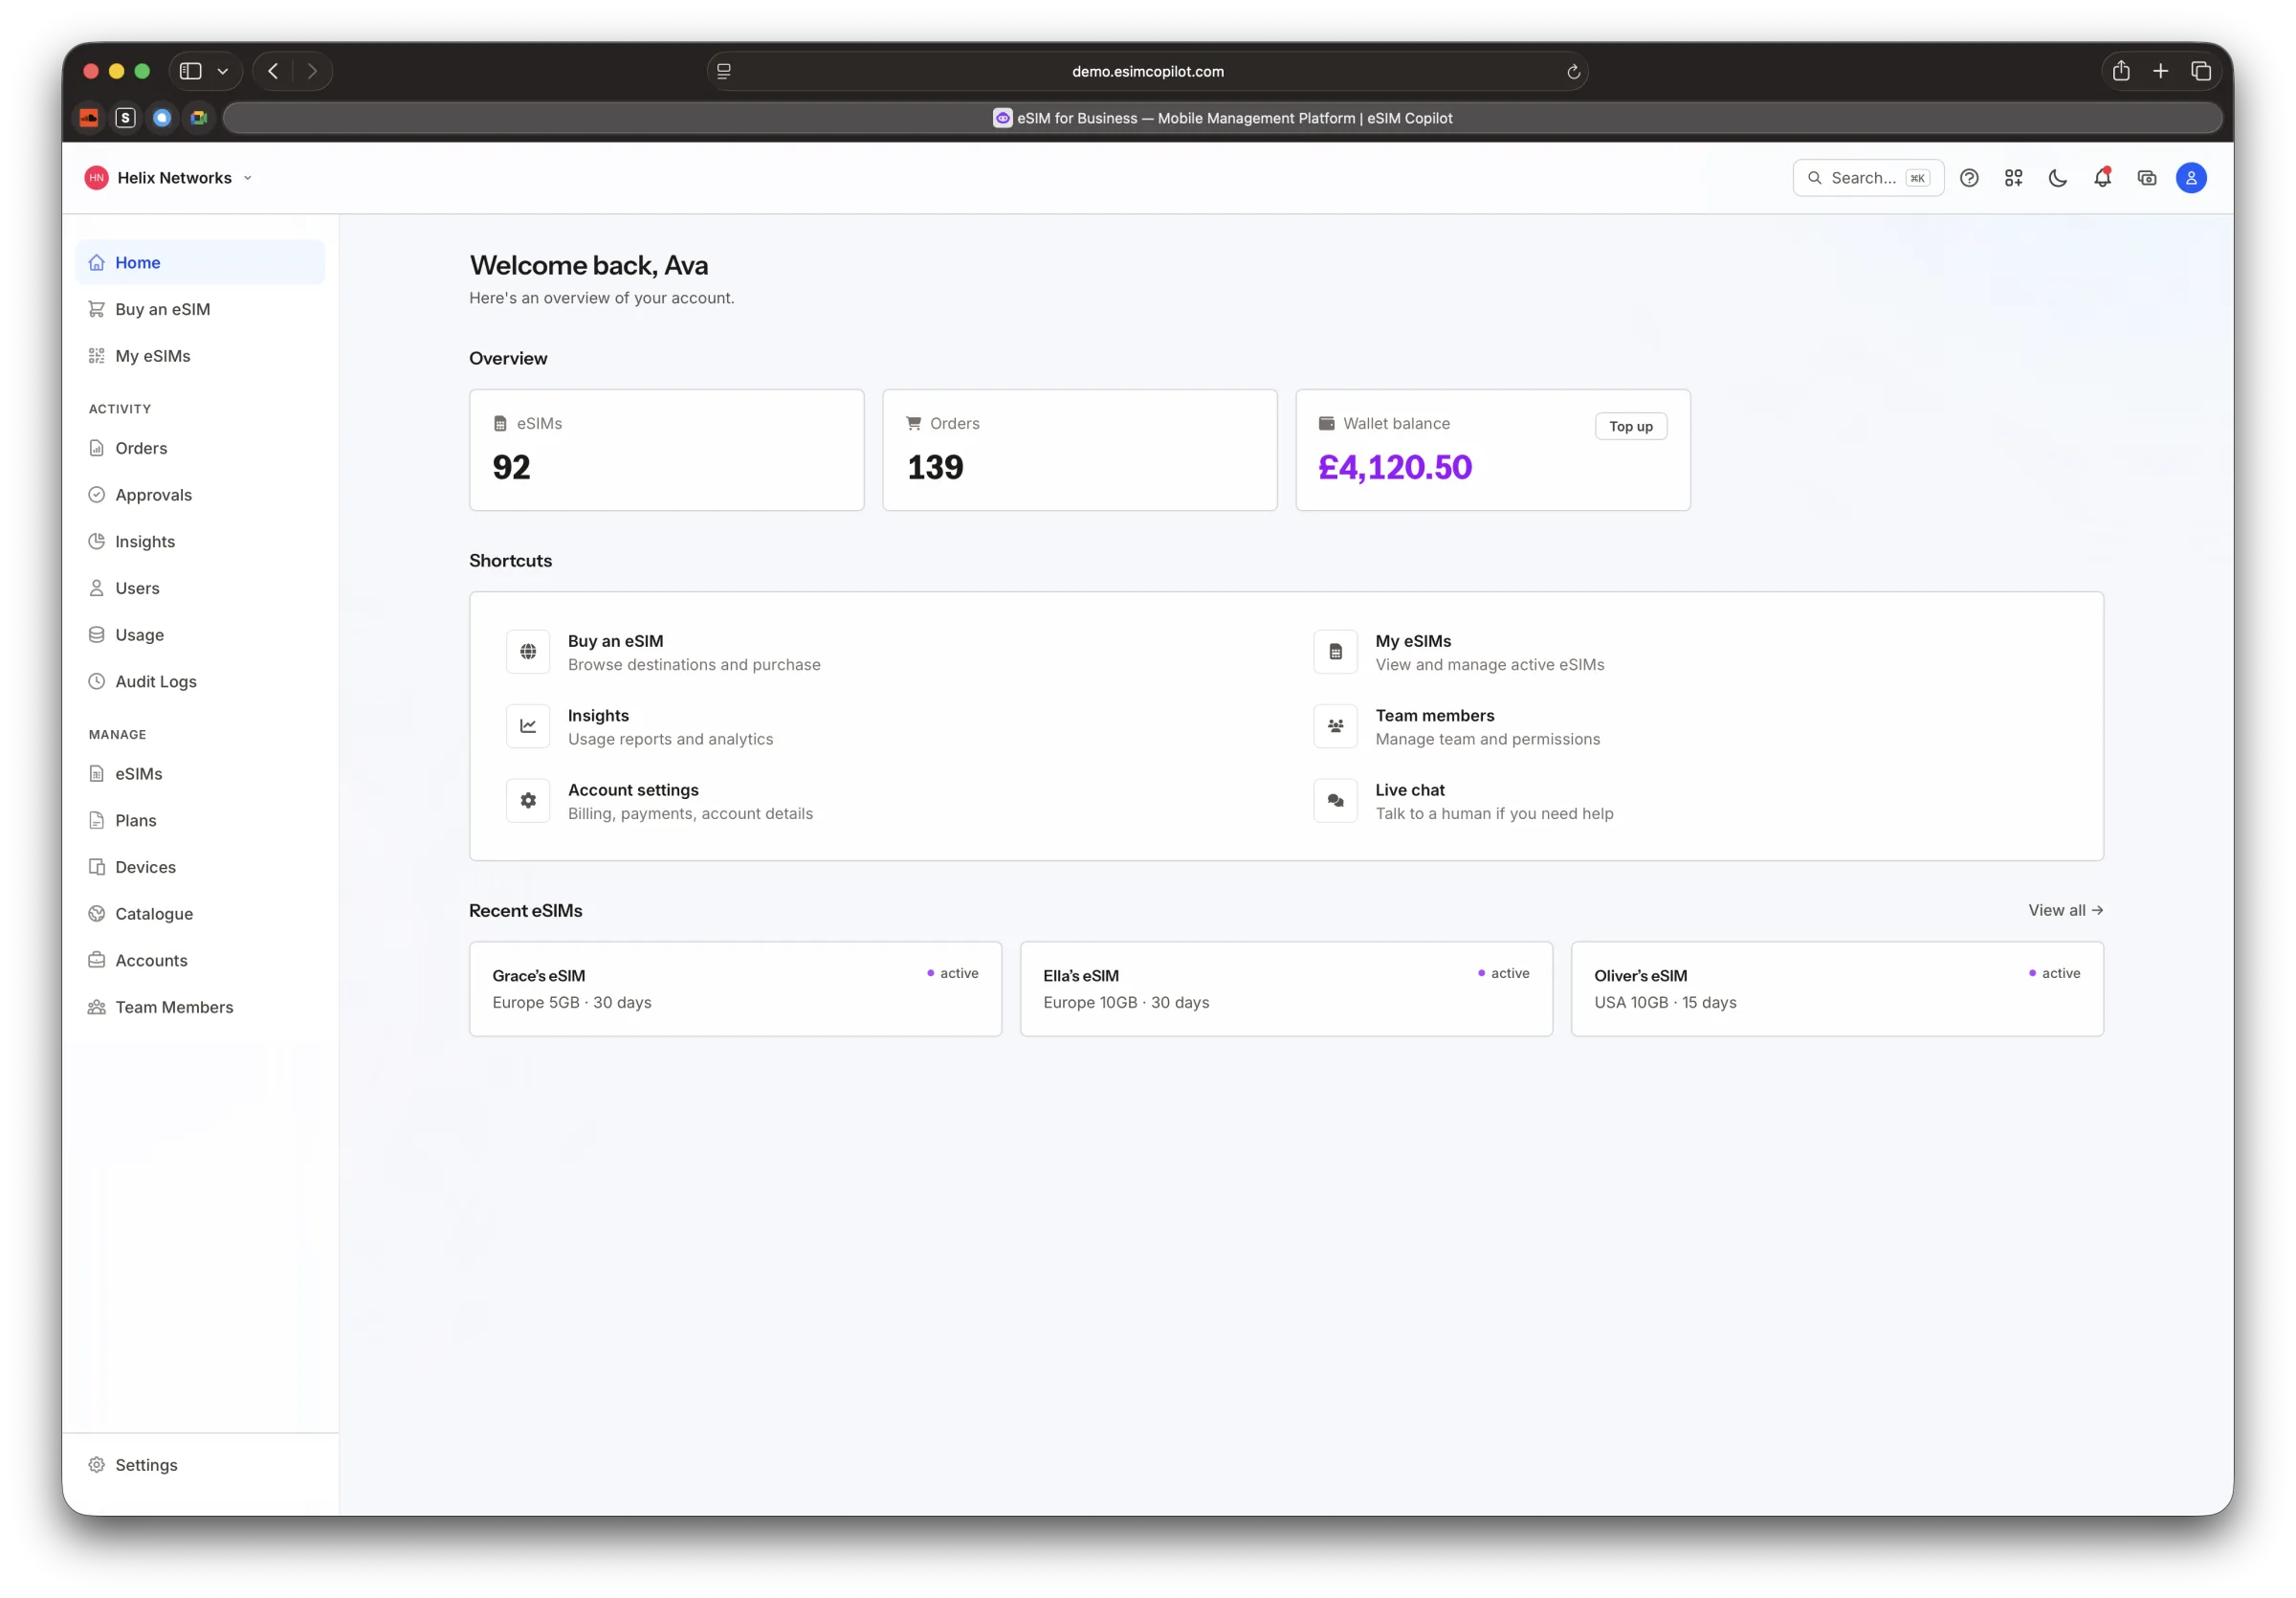The image size is (2296, 1598).
Task: Open the apps grid icon in header
Action: 2013,178
